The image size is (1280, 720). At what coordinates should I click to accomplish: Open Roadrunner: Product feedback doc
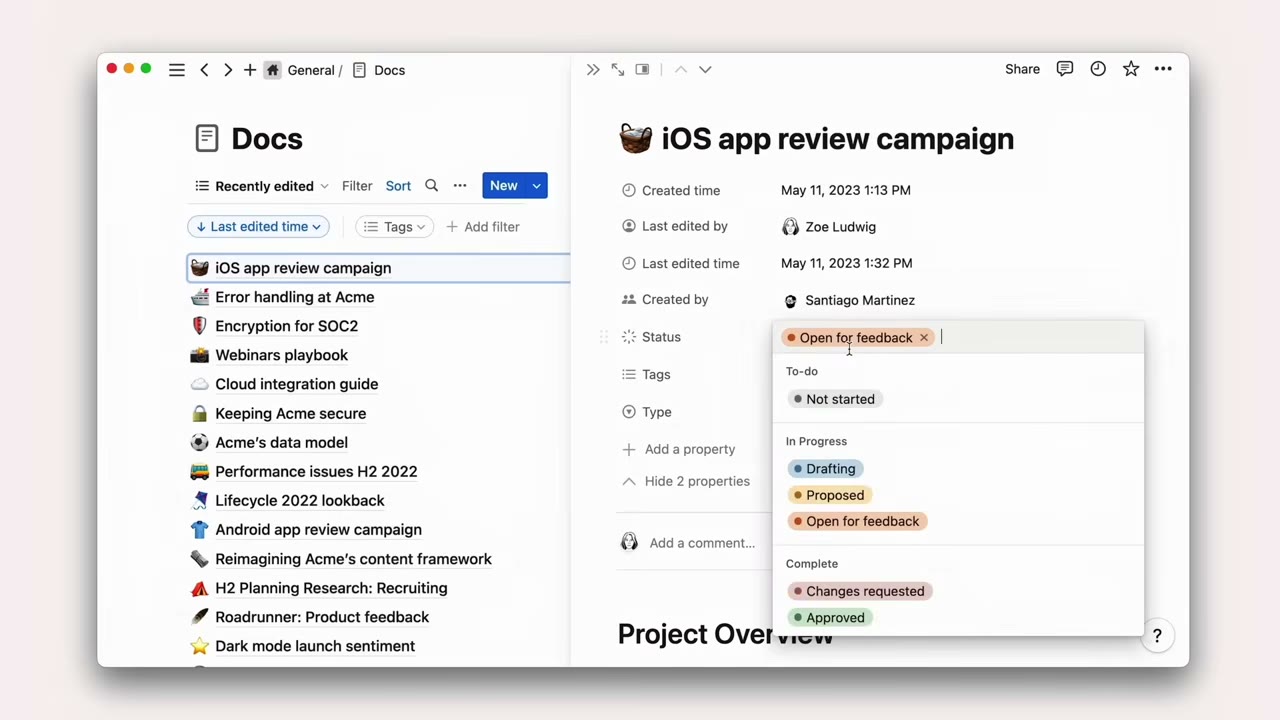pos(322,617)
